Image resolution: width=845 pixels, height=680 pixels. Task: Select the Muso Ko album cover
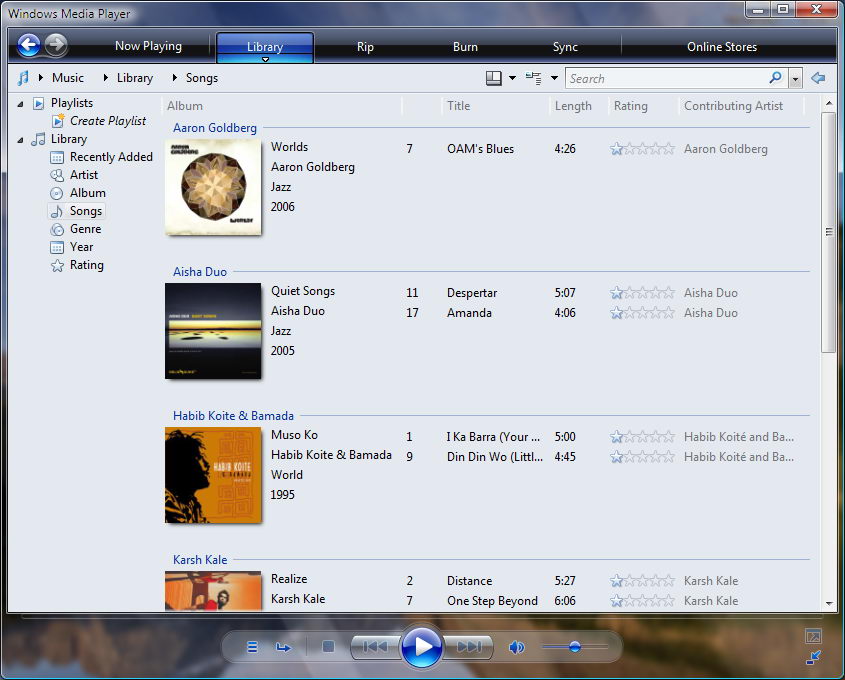tap(213, 475)
